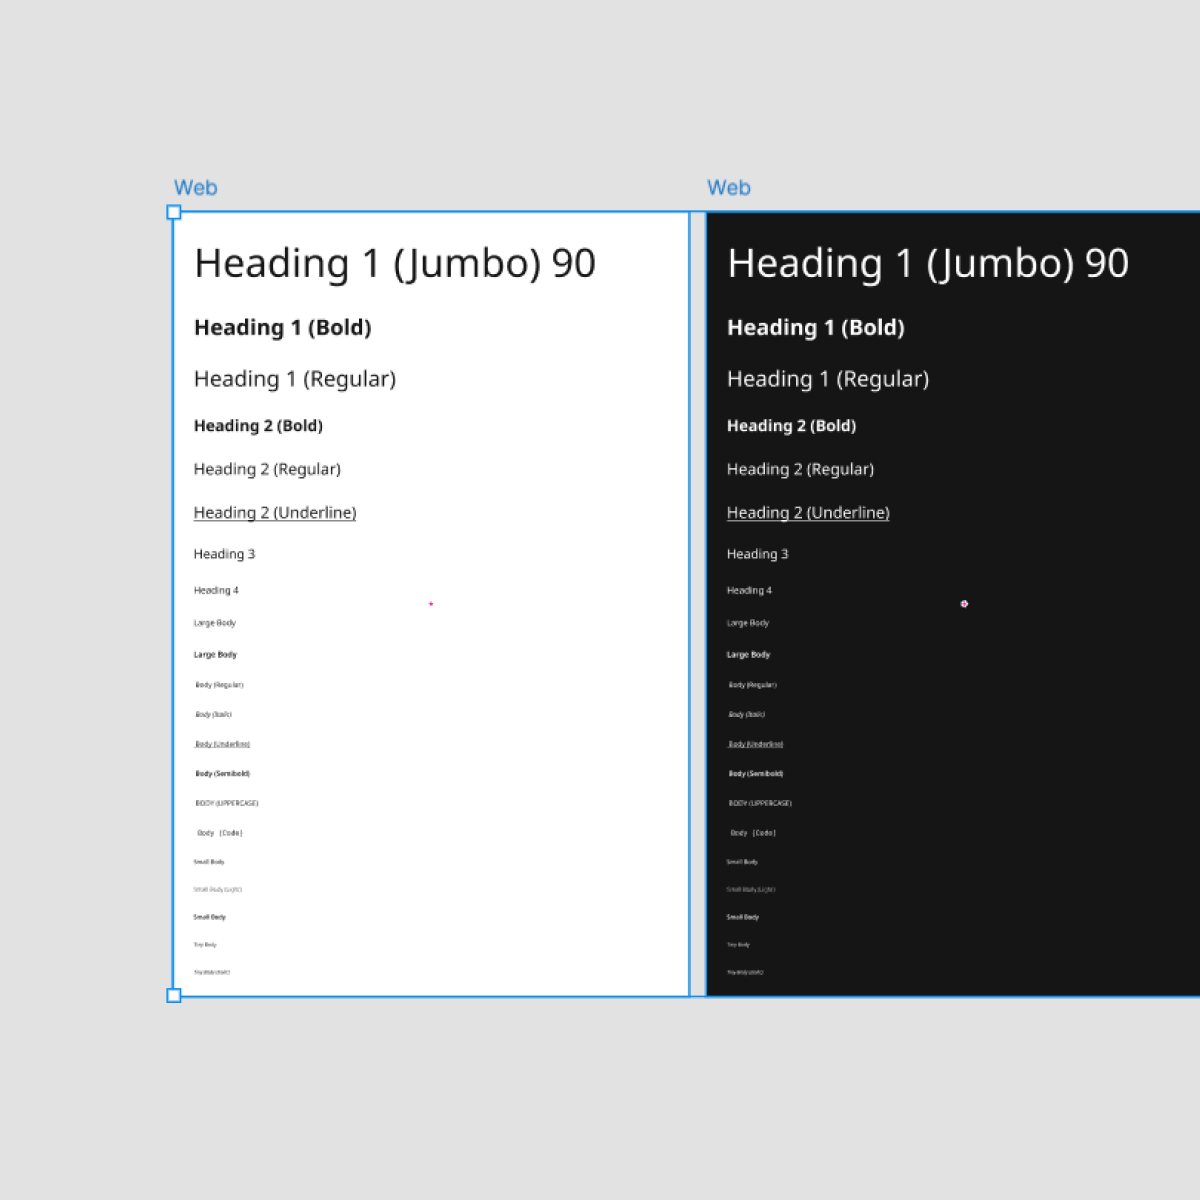Select the bold Small Body in white frame
1200x1200 pixels.
(x=210, y=917)
